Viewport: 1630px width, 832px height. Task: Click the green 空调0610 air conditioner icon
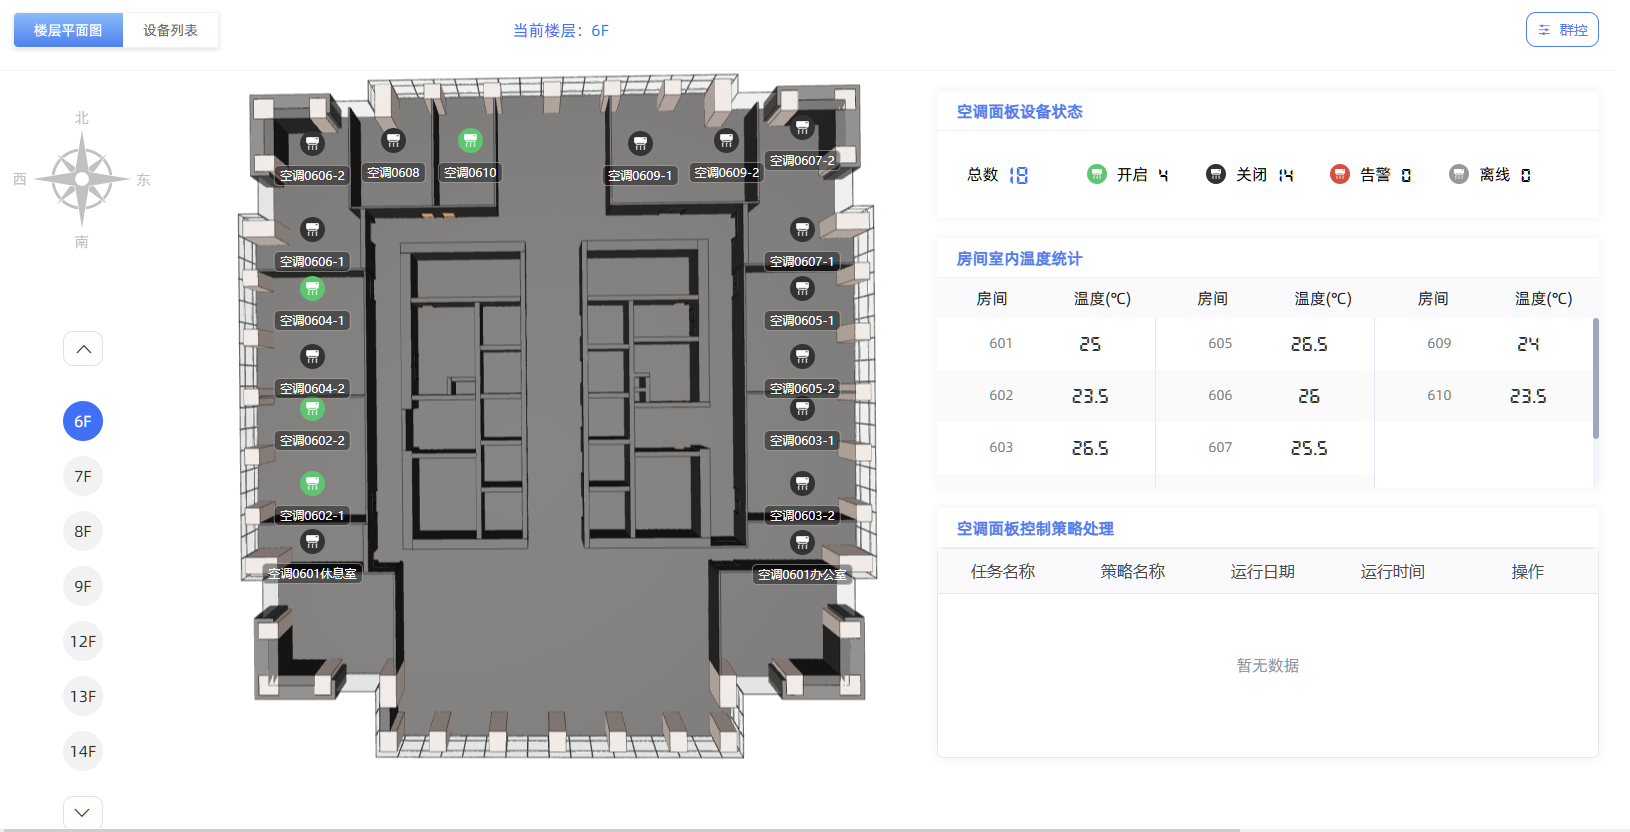(470, 141)
